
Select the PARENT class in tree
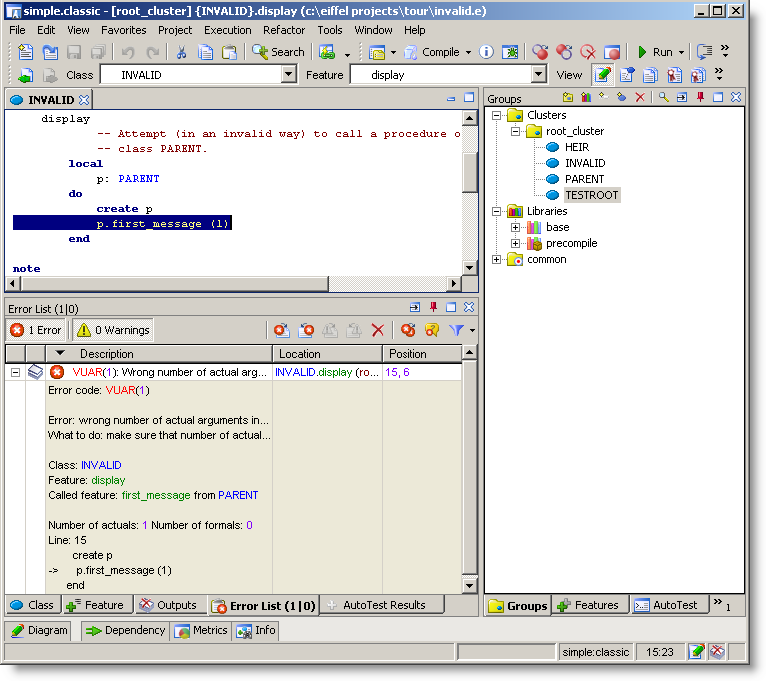click(x=584, y=179)
